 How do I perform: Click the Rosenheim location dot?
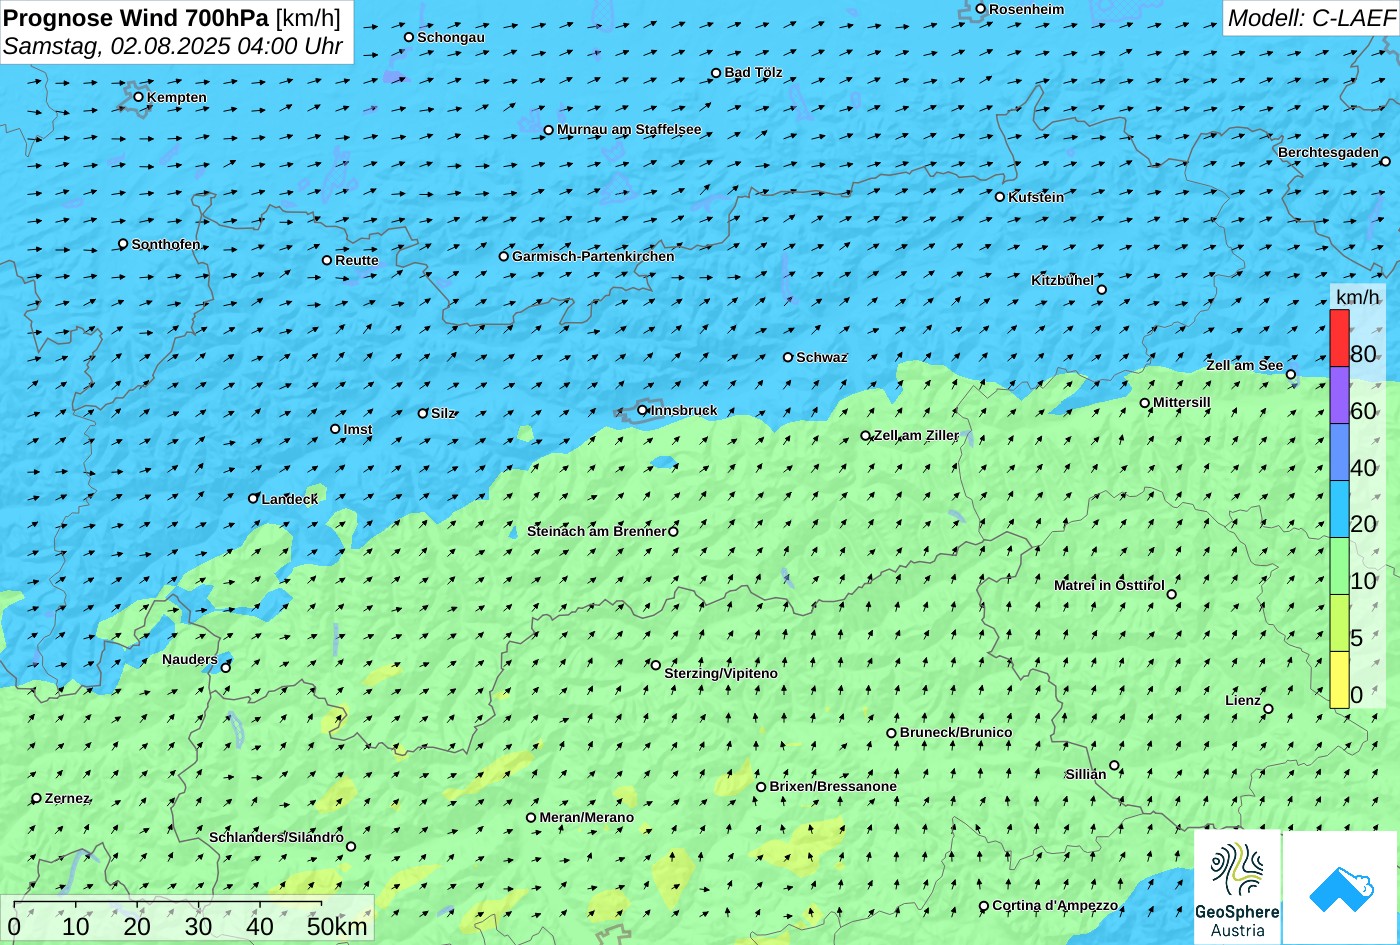[x=981, y=9]
